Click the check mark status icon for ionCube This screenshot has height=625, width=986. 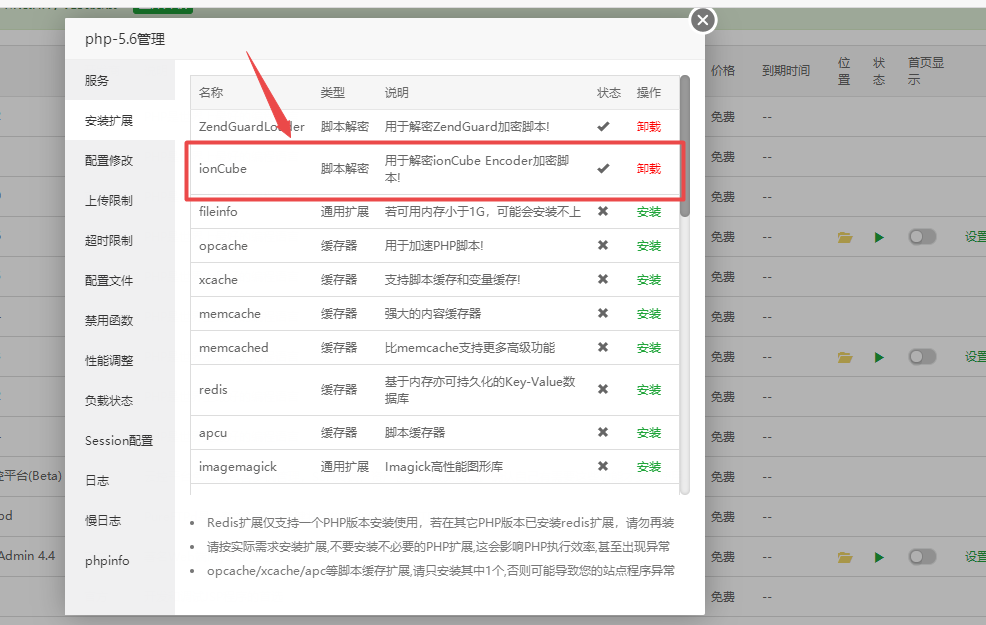pyautogui.click(x=604, y=167)
